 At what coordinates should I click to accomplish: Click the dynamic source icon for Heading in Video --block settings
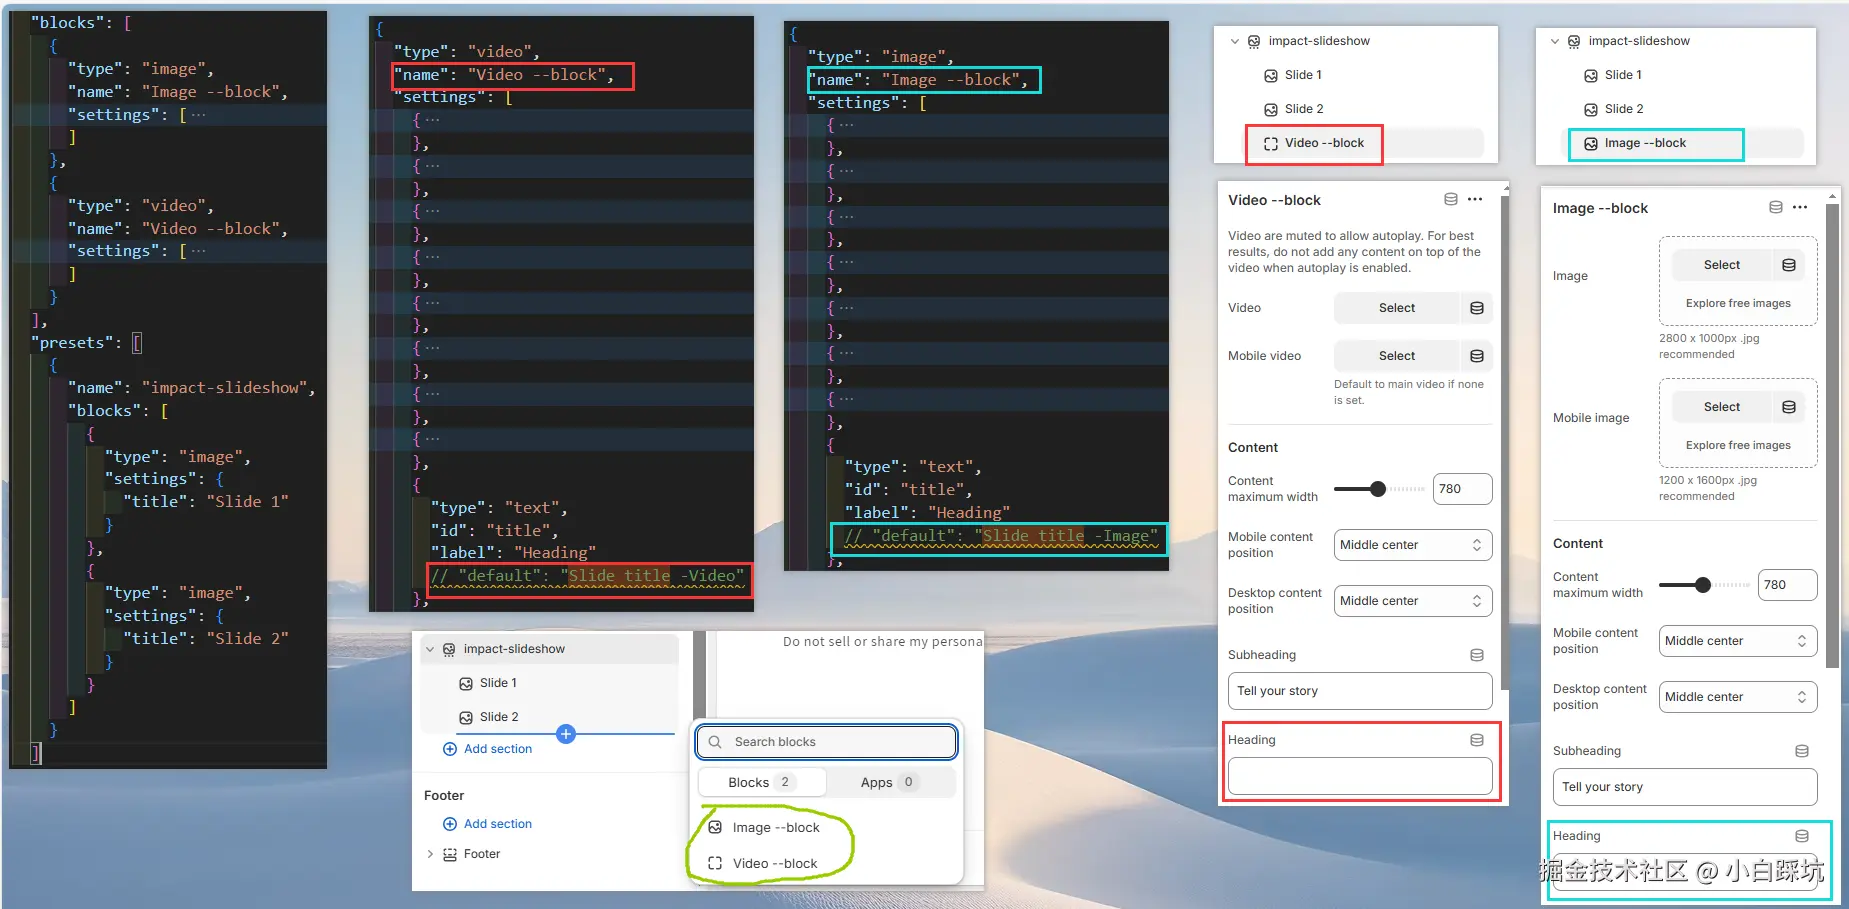click(1477, 740)
